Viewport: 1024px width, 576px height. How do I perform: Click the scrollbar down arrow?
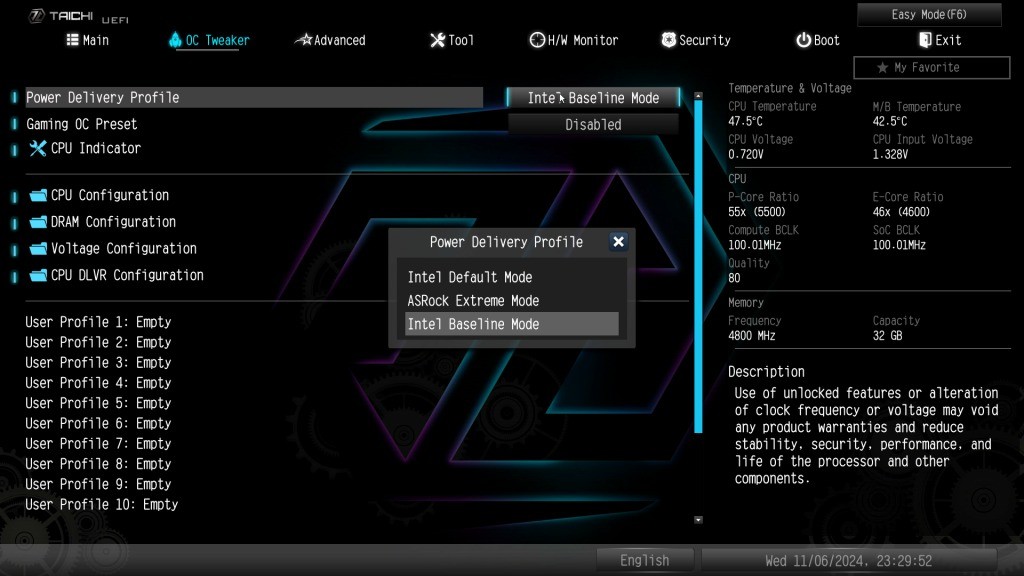[x=698, y=520]
